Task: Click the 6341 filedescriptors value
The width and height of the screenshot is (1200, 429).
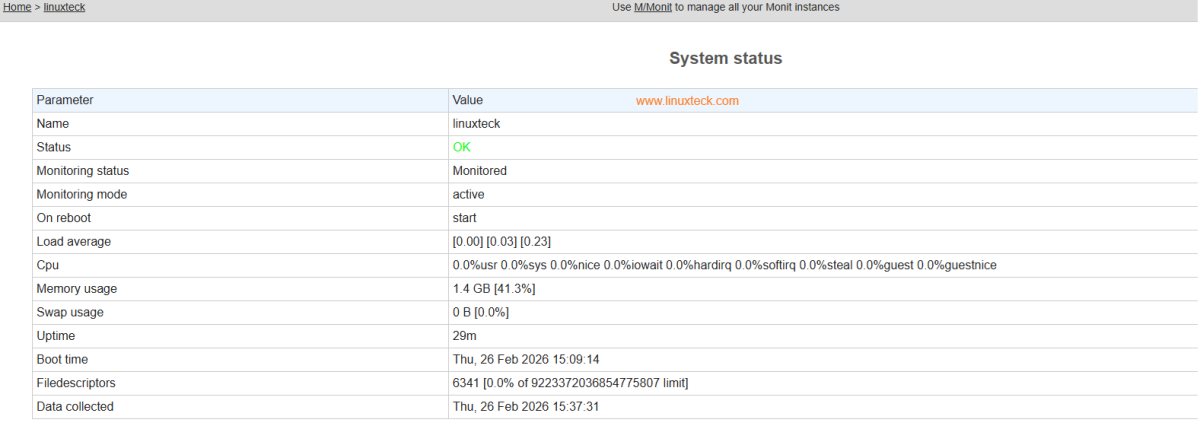Action: (571, 383)
